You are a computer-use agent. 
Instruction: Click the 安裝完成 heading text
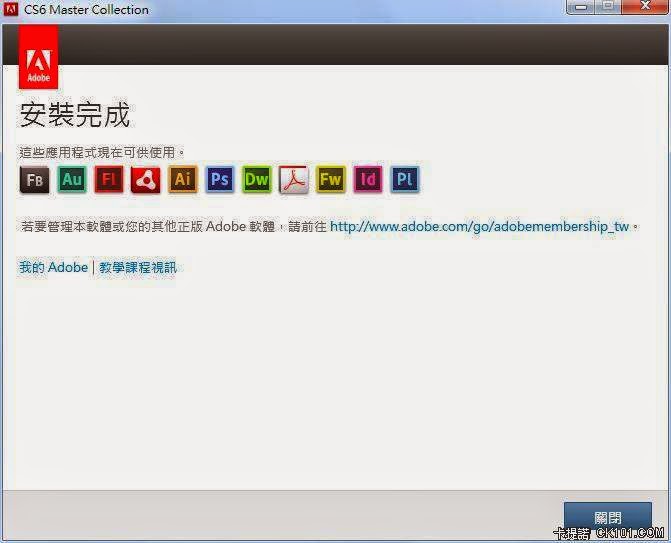[x=75, y=115]
